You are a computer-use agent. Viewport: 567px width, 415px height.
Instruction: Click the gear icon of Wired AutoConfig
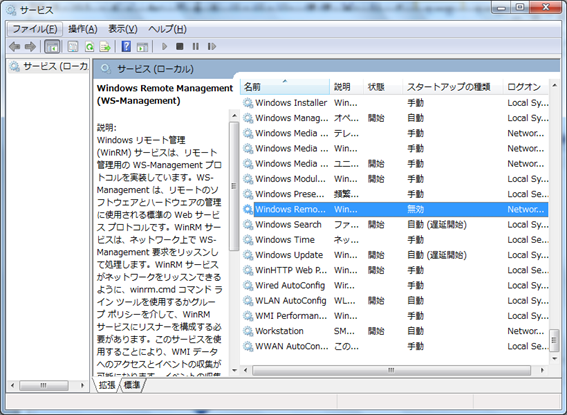(x=248, y=286)
